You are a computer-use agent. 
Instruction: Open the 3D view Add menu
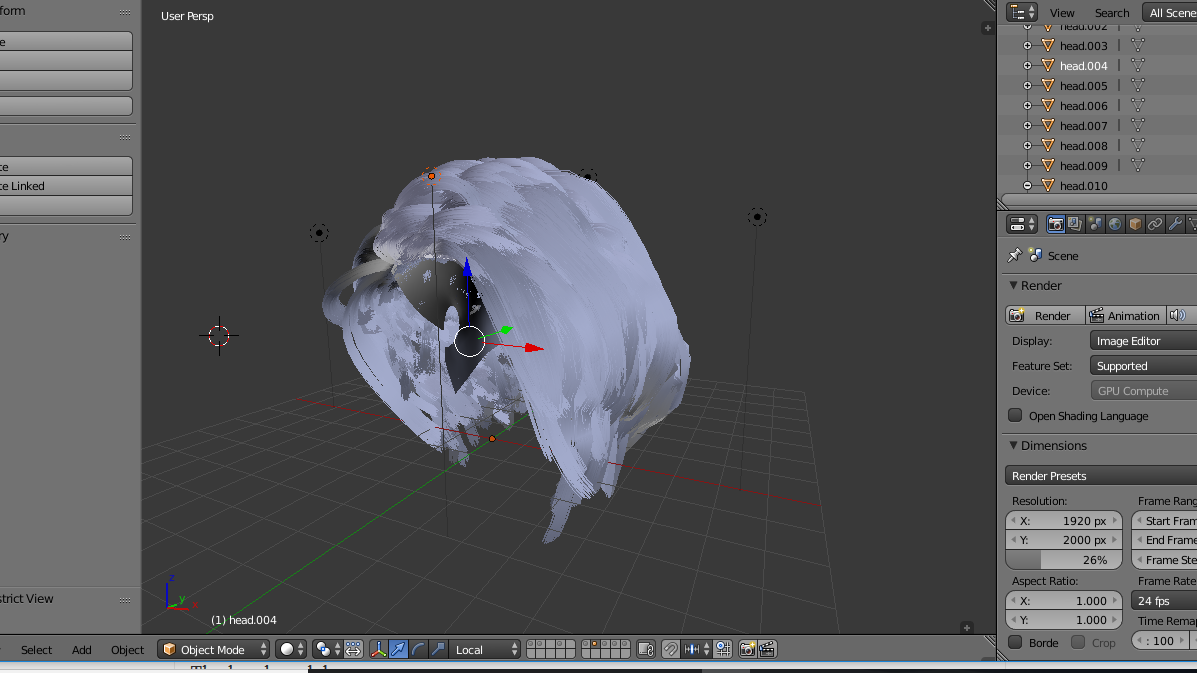tap(82, 649)
